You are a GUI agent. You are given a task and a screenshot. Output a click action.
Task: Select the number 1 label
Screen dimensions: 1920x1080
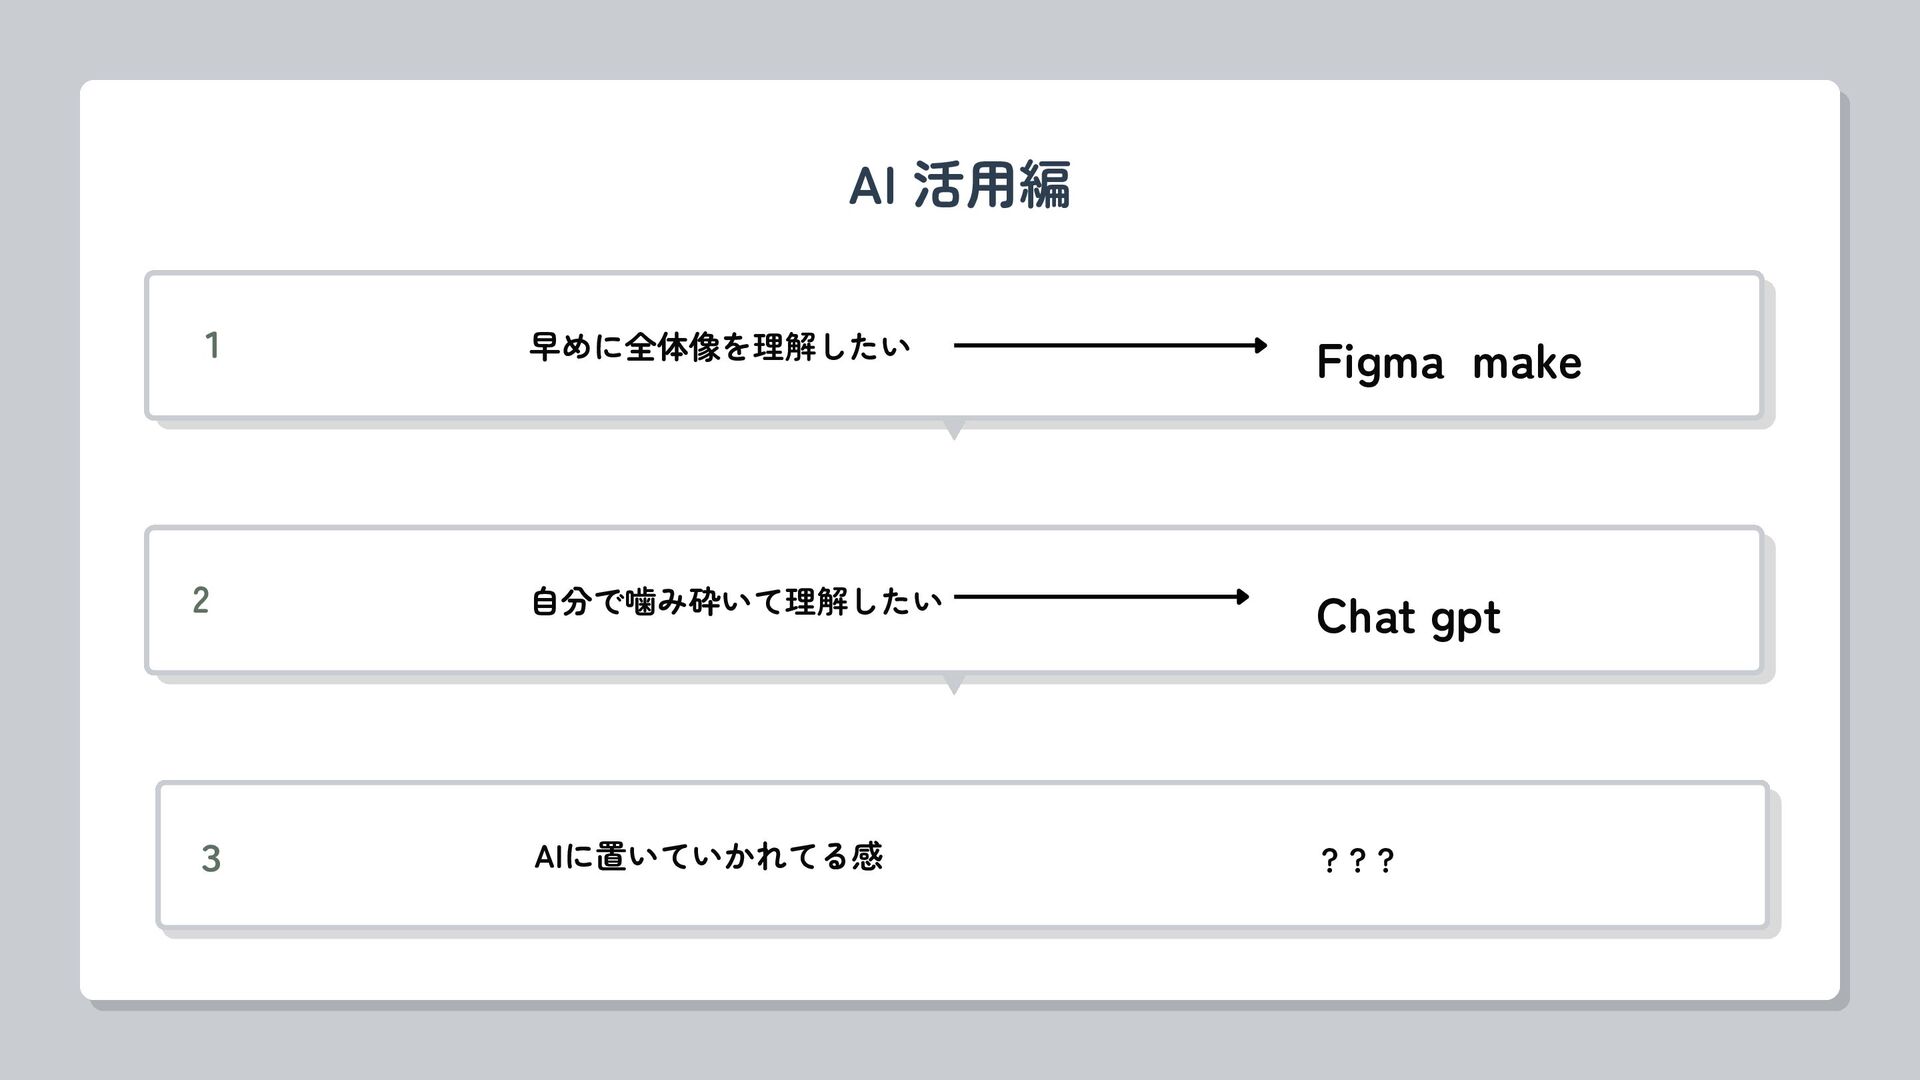tap(212, 346)
